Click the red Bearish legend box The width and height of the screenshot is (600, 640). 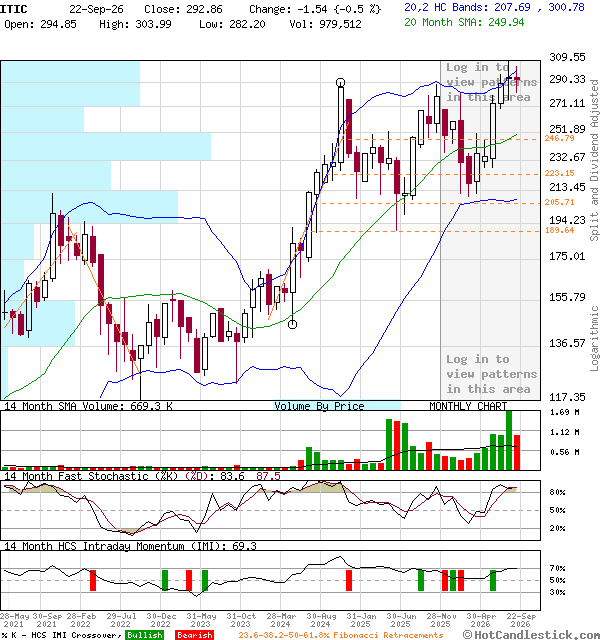click(195, 635)
